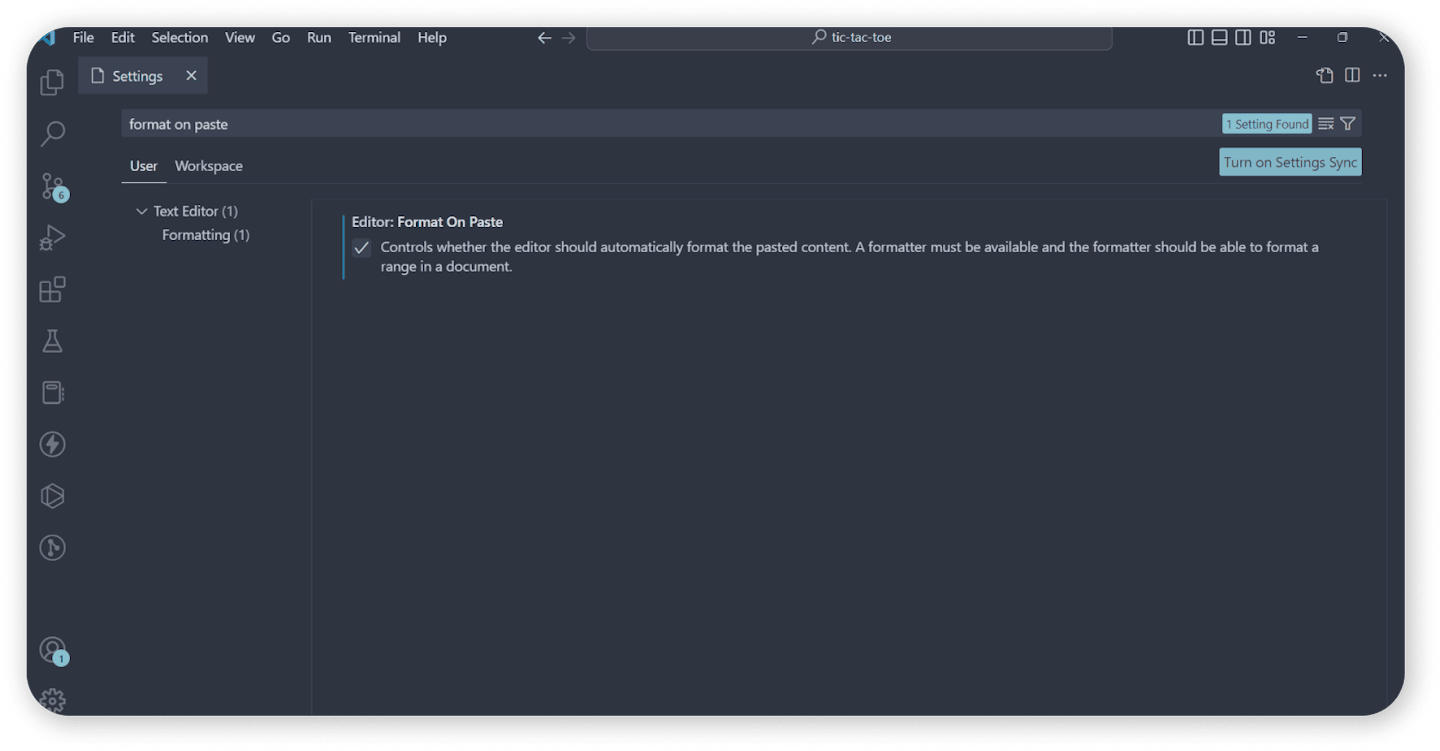This screenshot has height=751, width=1440.
Task: Open the settings filter funnel menu
Action: coord(1348,124)
